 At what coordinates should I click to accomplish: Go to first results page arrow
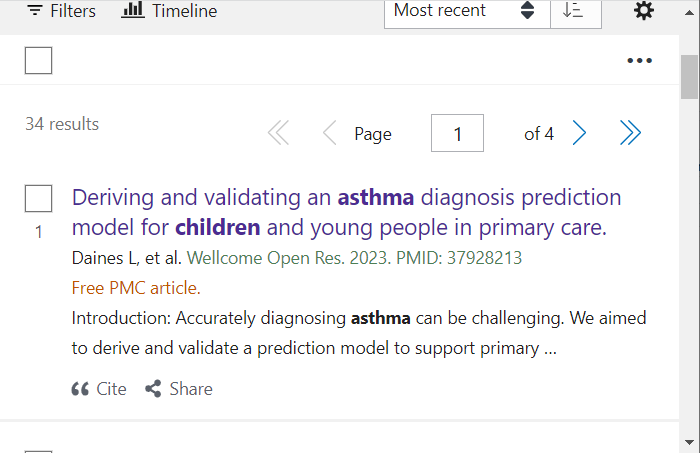click(x=279, y=133)
